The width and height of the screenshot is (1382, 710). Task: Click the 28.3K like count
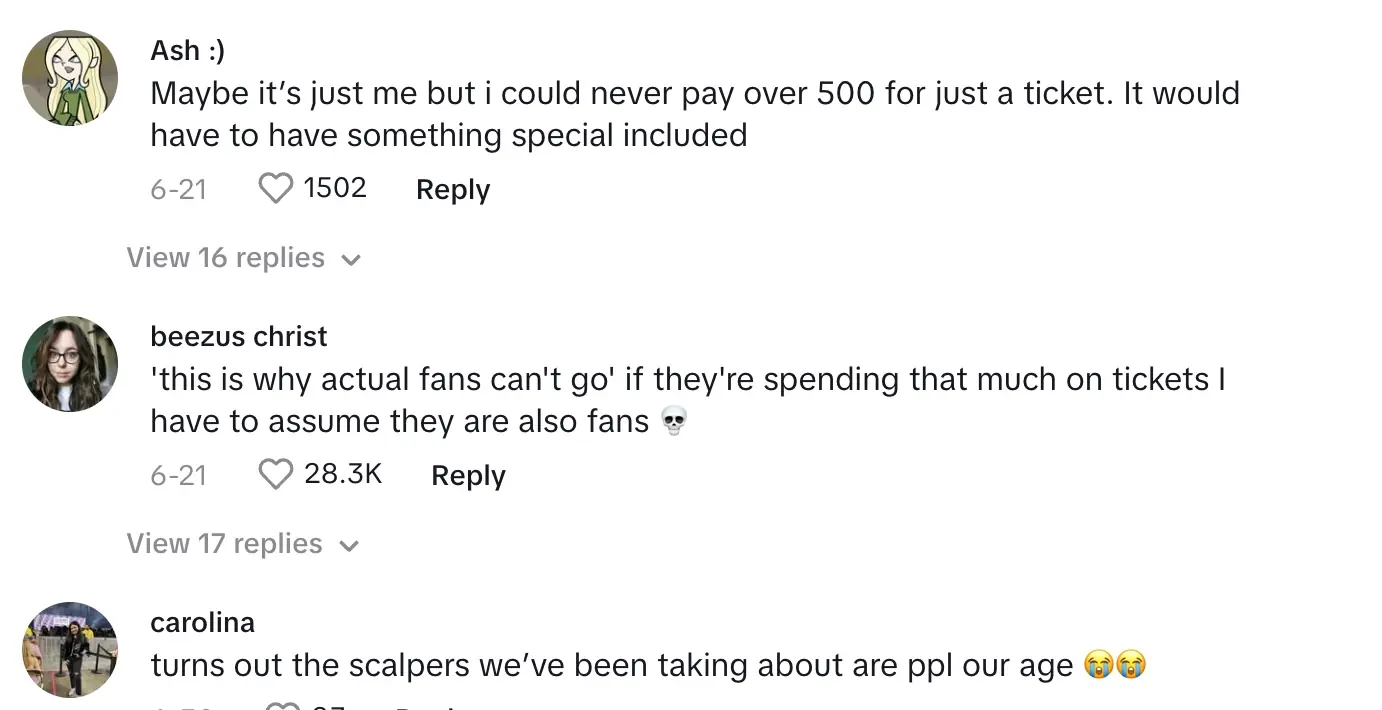click(343, 474)
